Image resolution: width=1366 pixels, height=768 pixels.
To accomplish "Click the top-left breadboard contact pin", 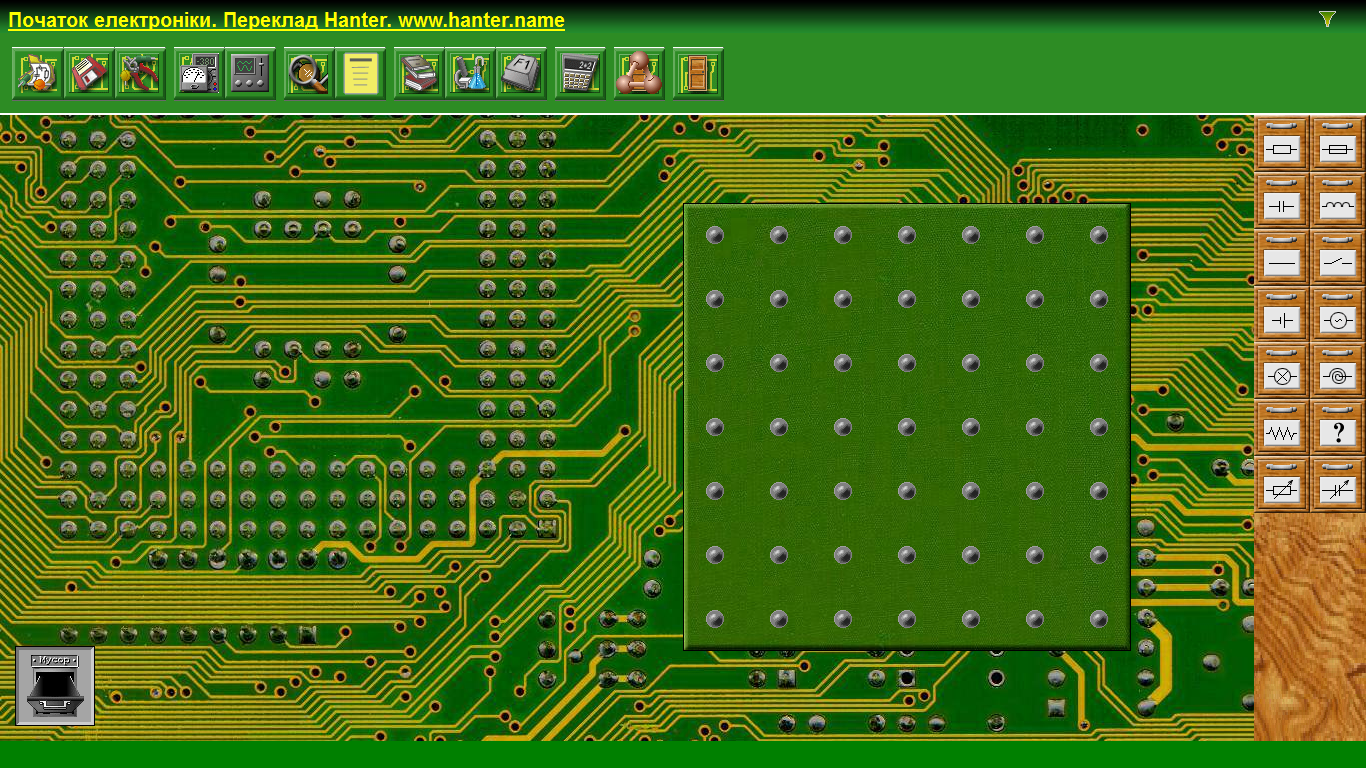I will coord(715,235).
